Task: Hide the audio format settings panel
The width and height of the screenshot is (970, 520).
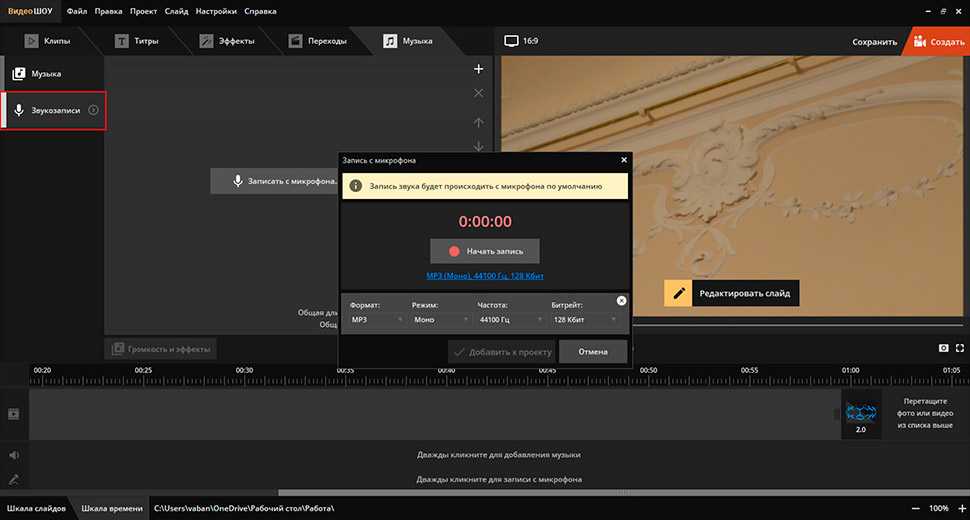Action: tap(621, 301)
